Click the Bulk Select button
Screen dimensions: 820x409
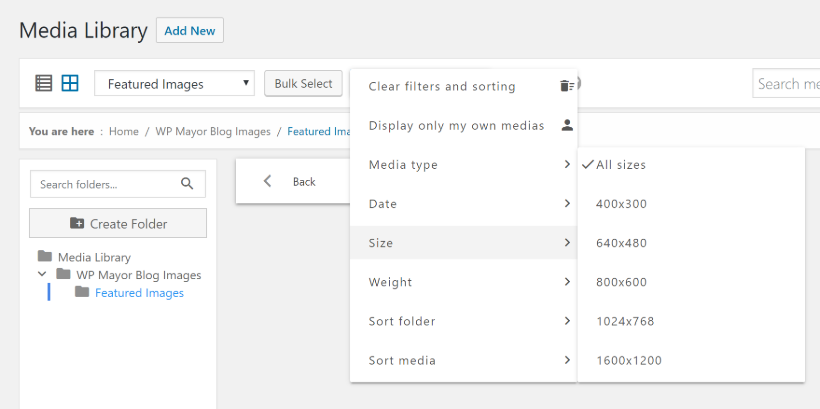(x=303, y=84)
